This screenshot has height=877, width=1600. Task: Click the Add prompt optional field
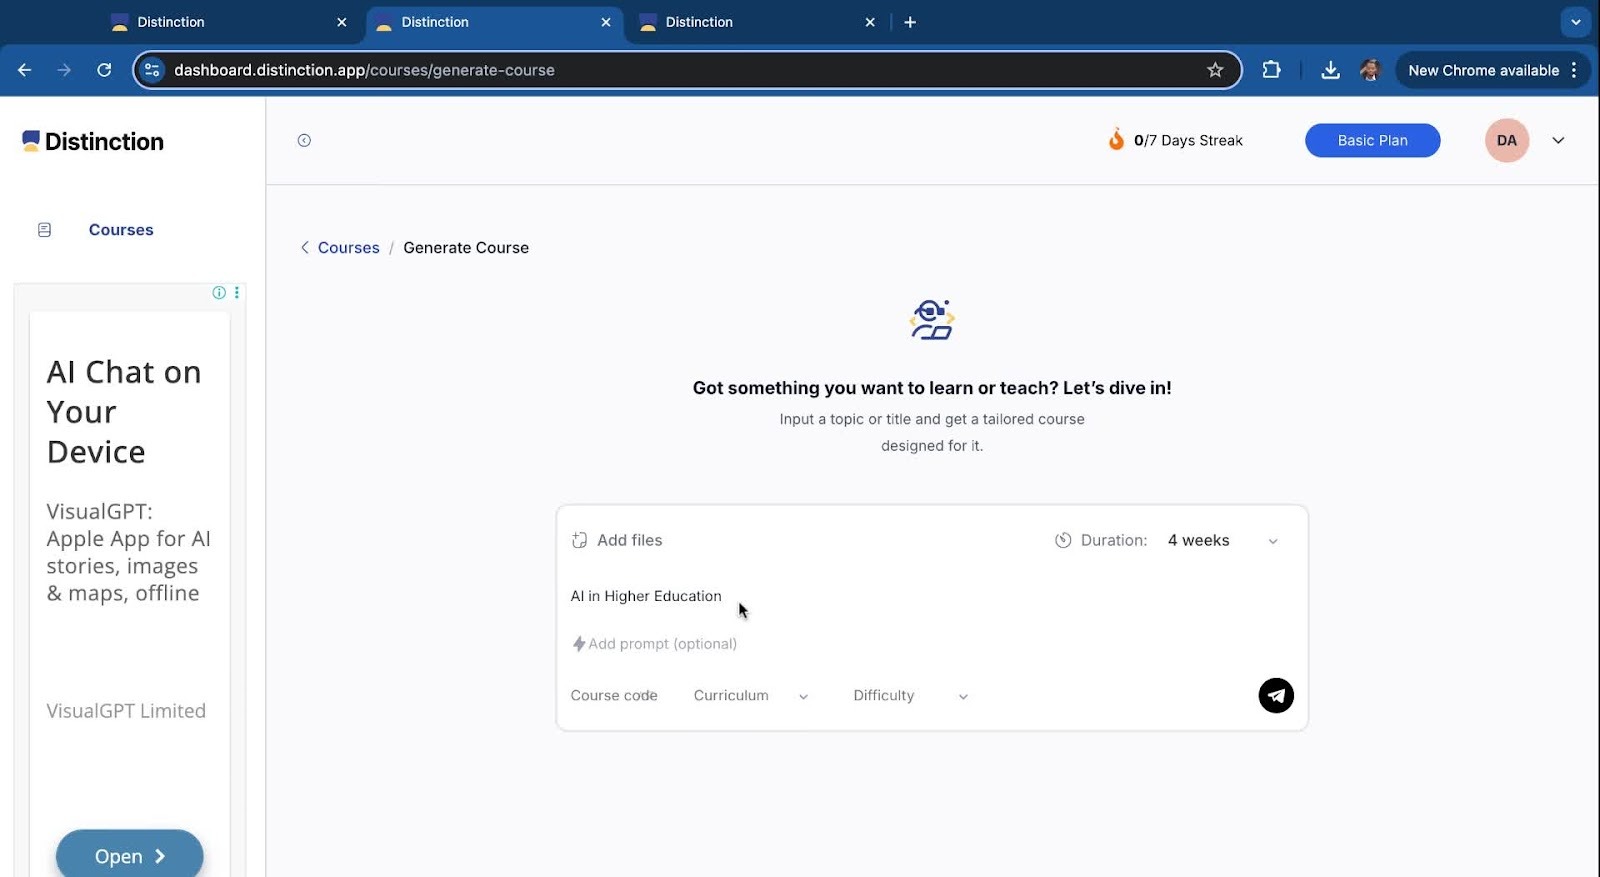[662, 644]
